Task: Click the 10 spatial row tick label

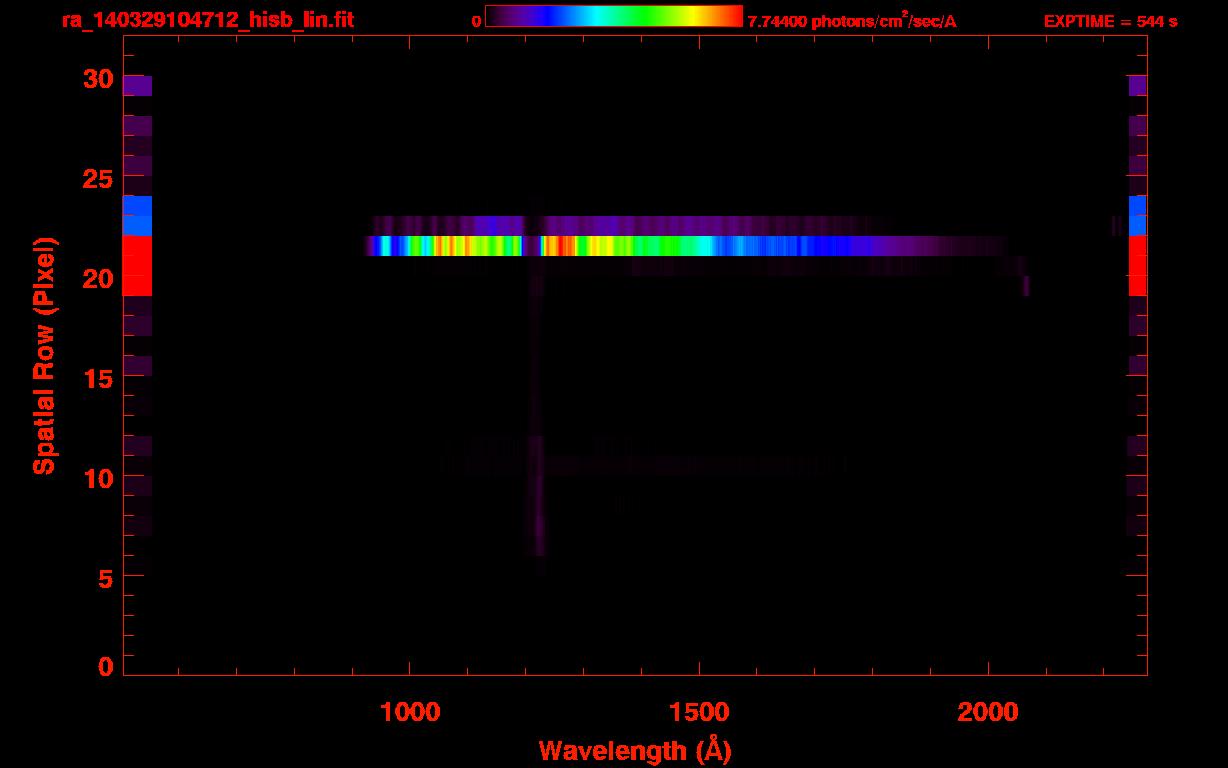Action: pyautogui.click(x=96, y=477)
